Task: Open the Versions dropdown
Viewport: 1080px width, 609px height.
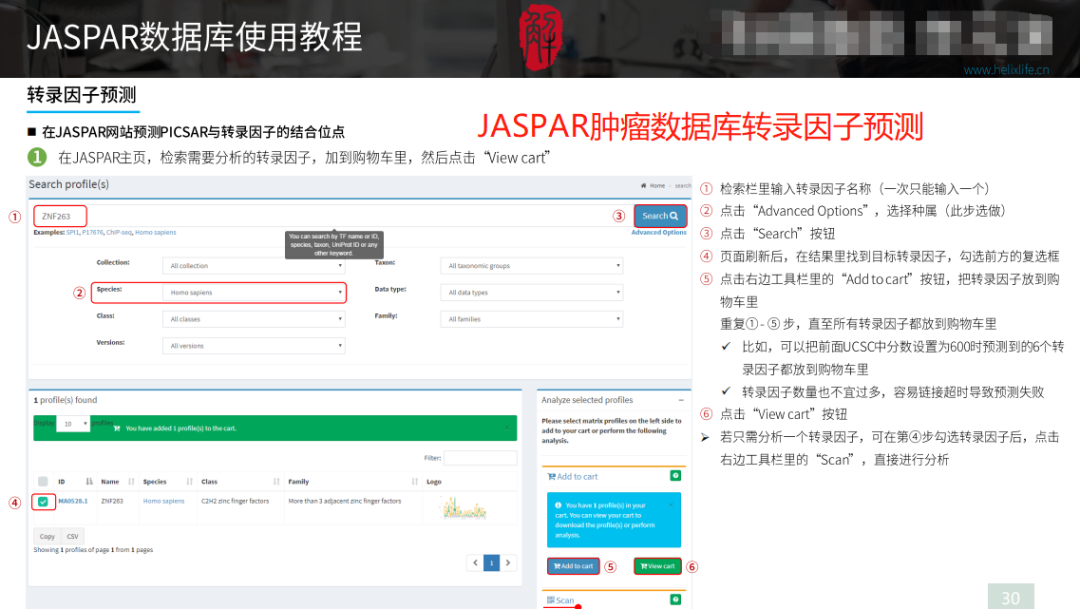Action: point(253,346)
